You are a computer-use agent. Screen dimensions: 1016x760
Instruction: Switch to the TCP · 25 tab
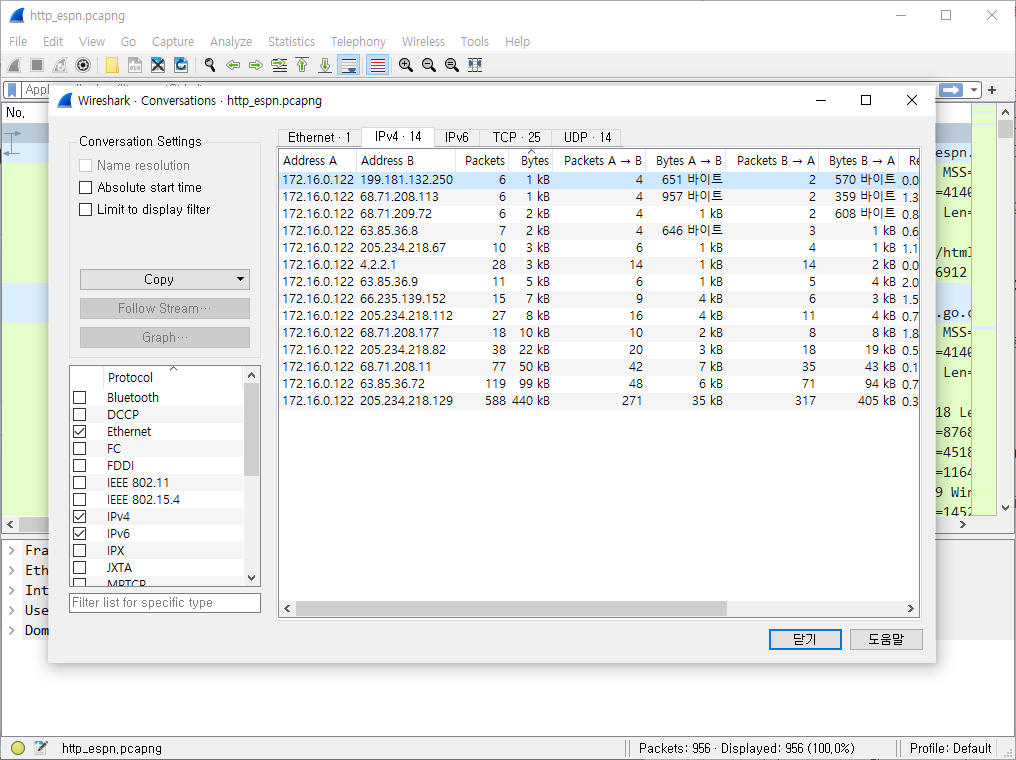pos(516,137)
